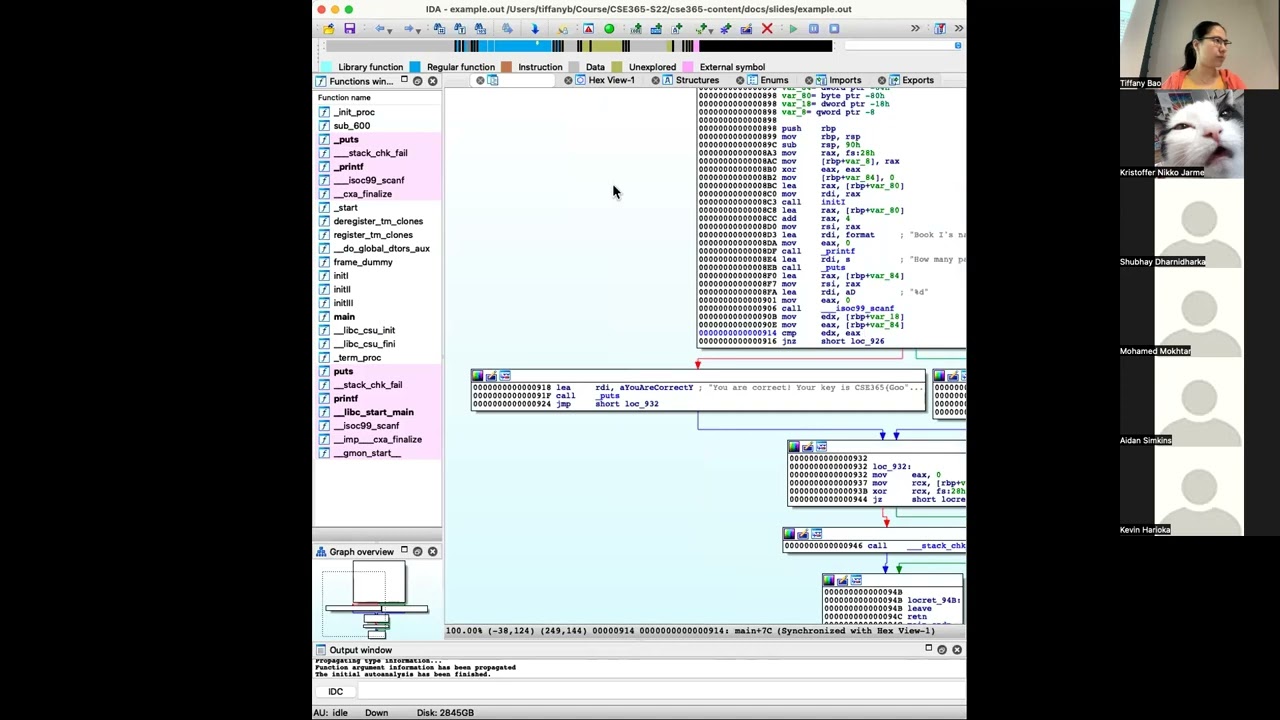The width and height of the screenshot is (1280, 720).
Task: Click the pause process toolbar icon
Action: point(814,29)
